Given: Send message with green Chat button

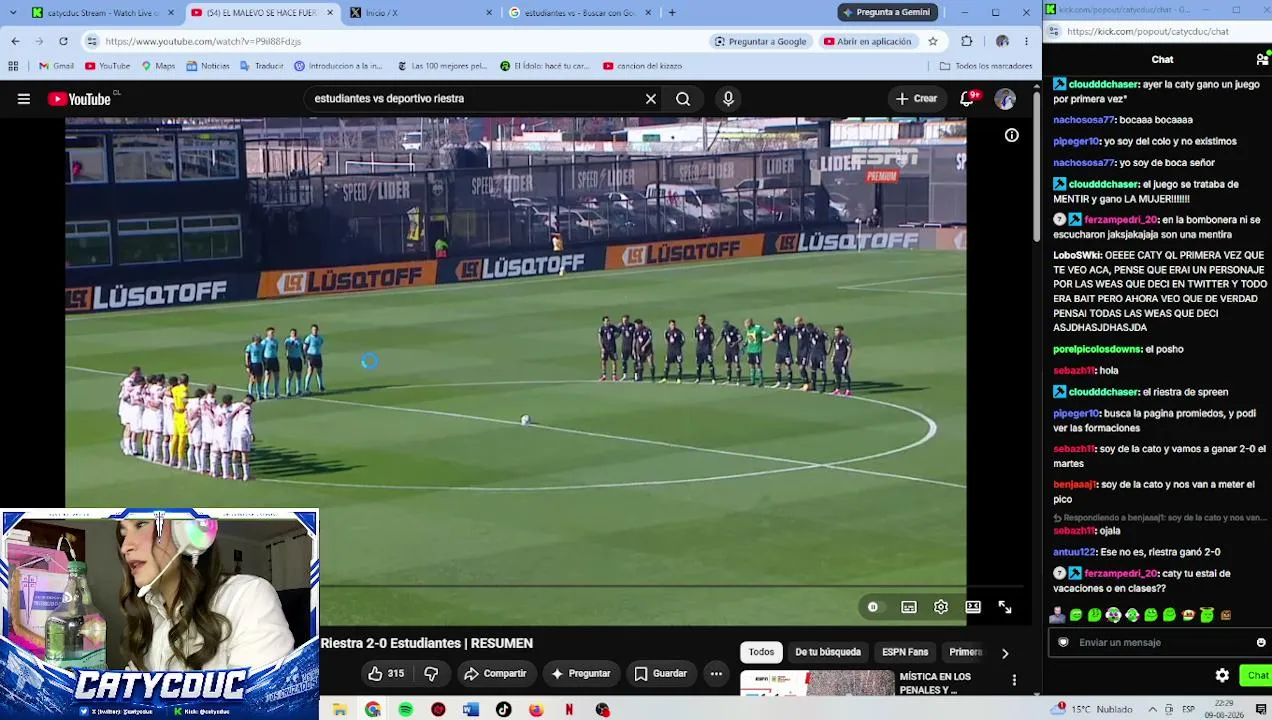Looking at the screenshot, I should pyautogui.click(x=1257, y=676).
